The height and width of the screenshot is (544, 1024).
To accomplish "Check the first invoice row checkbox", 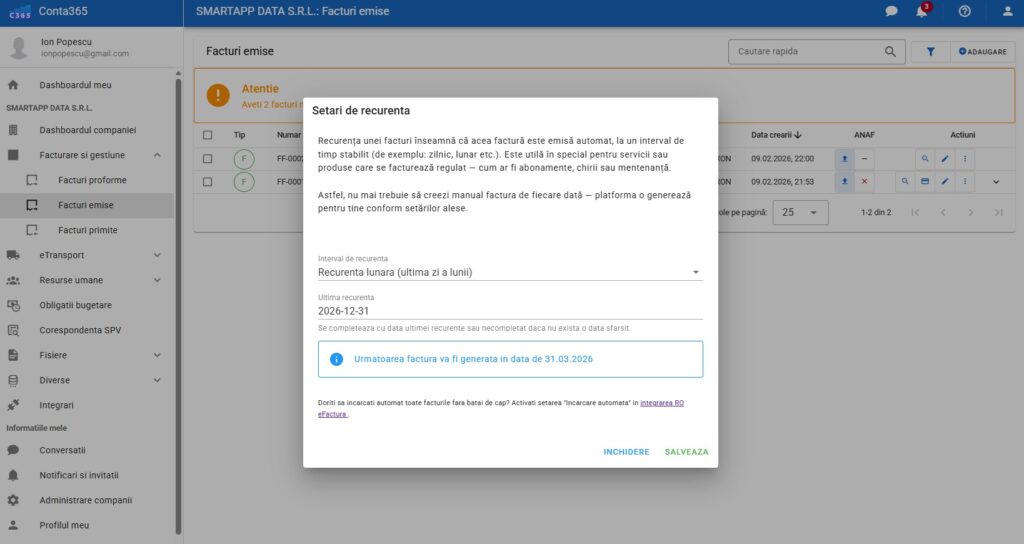I will (207, 158).
